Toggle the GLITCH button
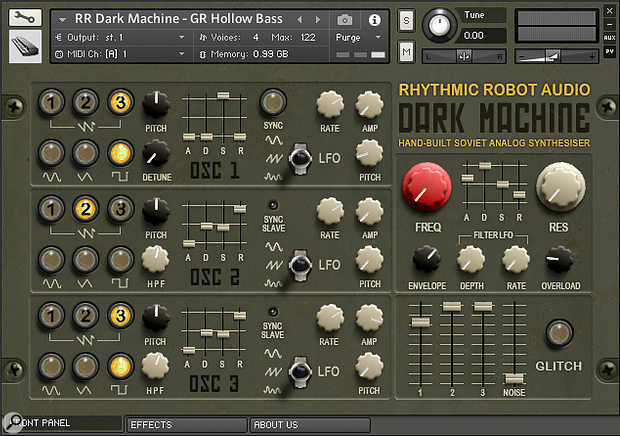The height and width of the screenshot is (436, 620). 559,333
